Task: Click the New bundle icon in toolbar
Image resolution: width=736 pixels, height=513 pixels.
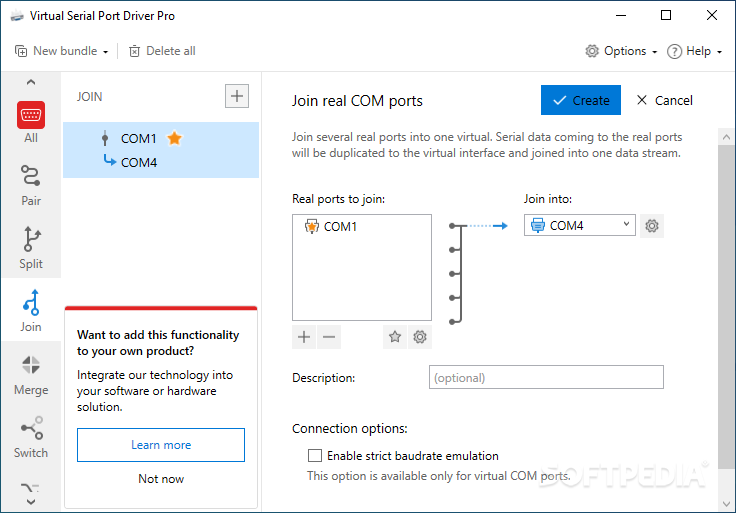Action: (x=21, y=51)
